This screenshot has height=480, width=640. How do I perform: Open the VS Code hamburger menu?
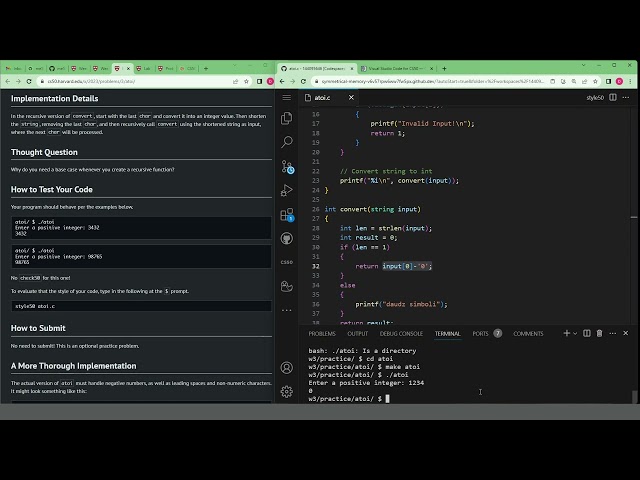(x=287, y=98)
